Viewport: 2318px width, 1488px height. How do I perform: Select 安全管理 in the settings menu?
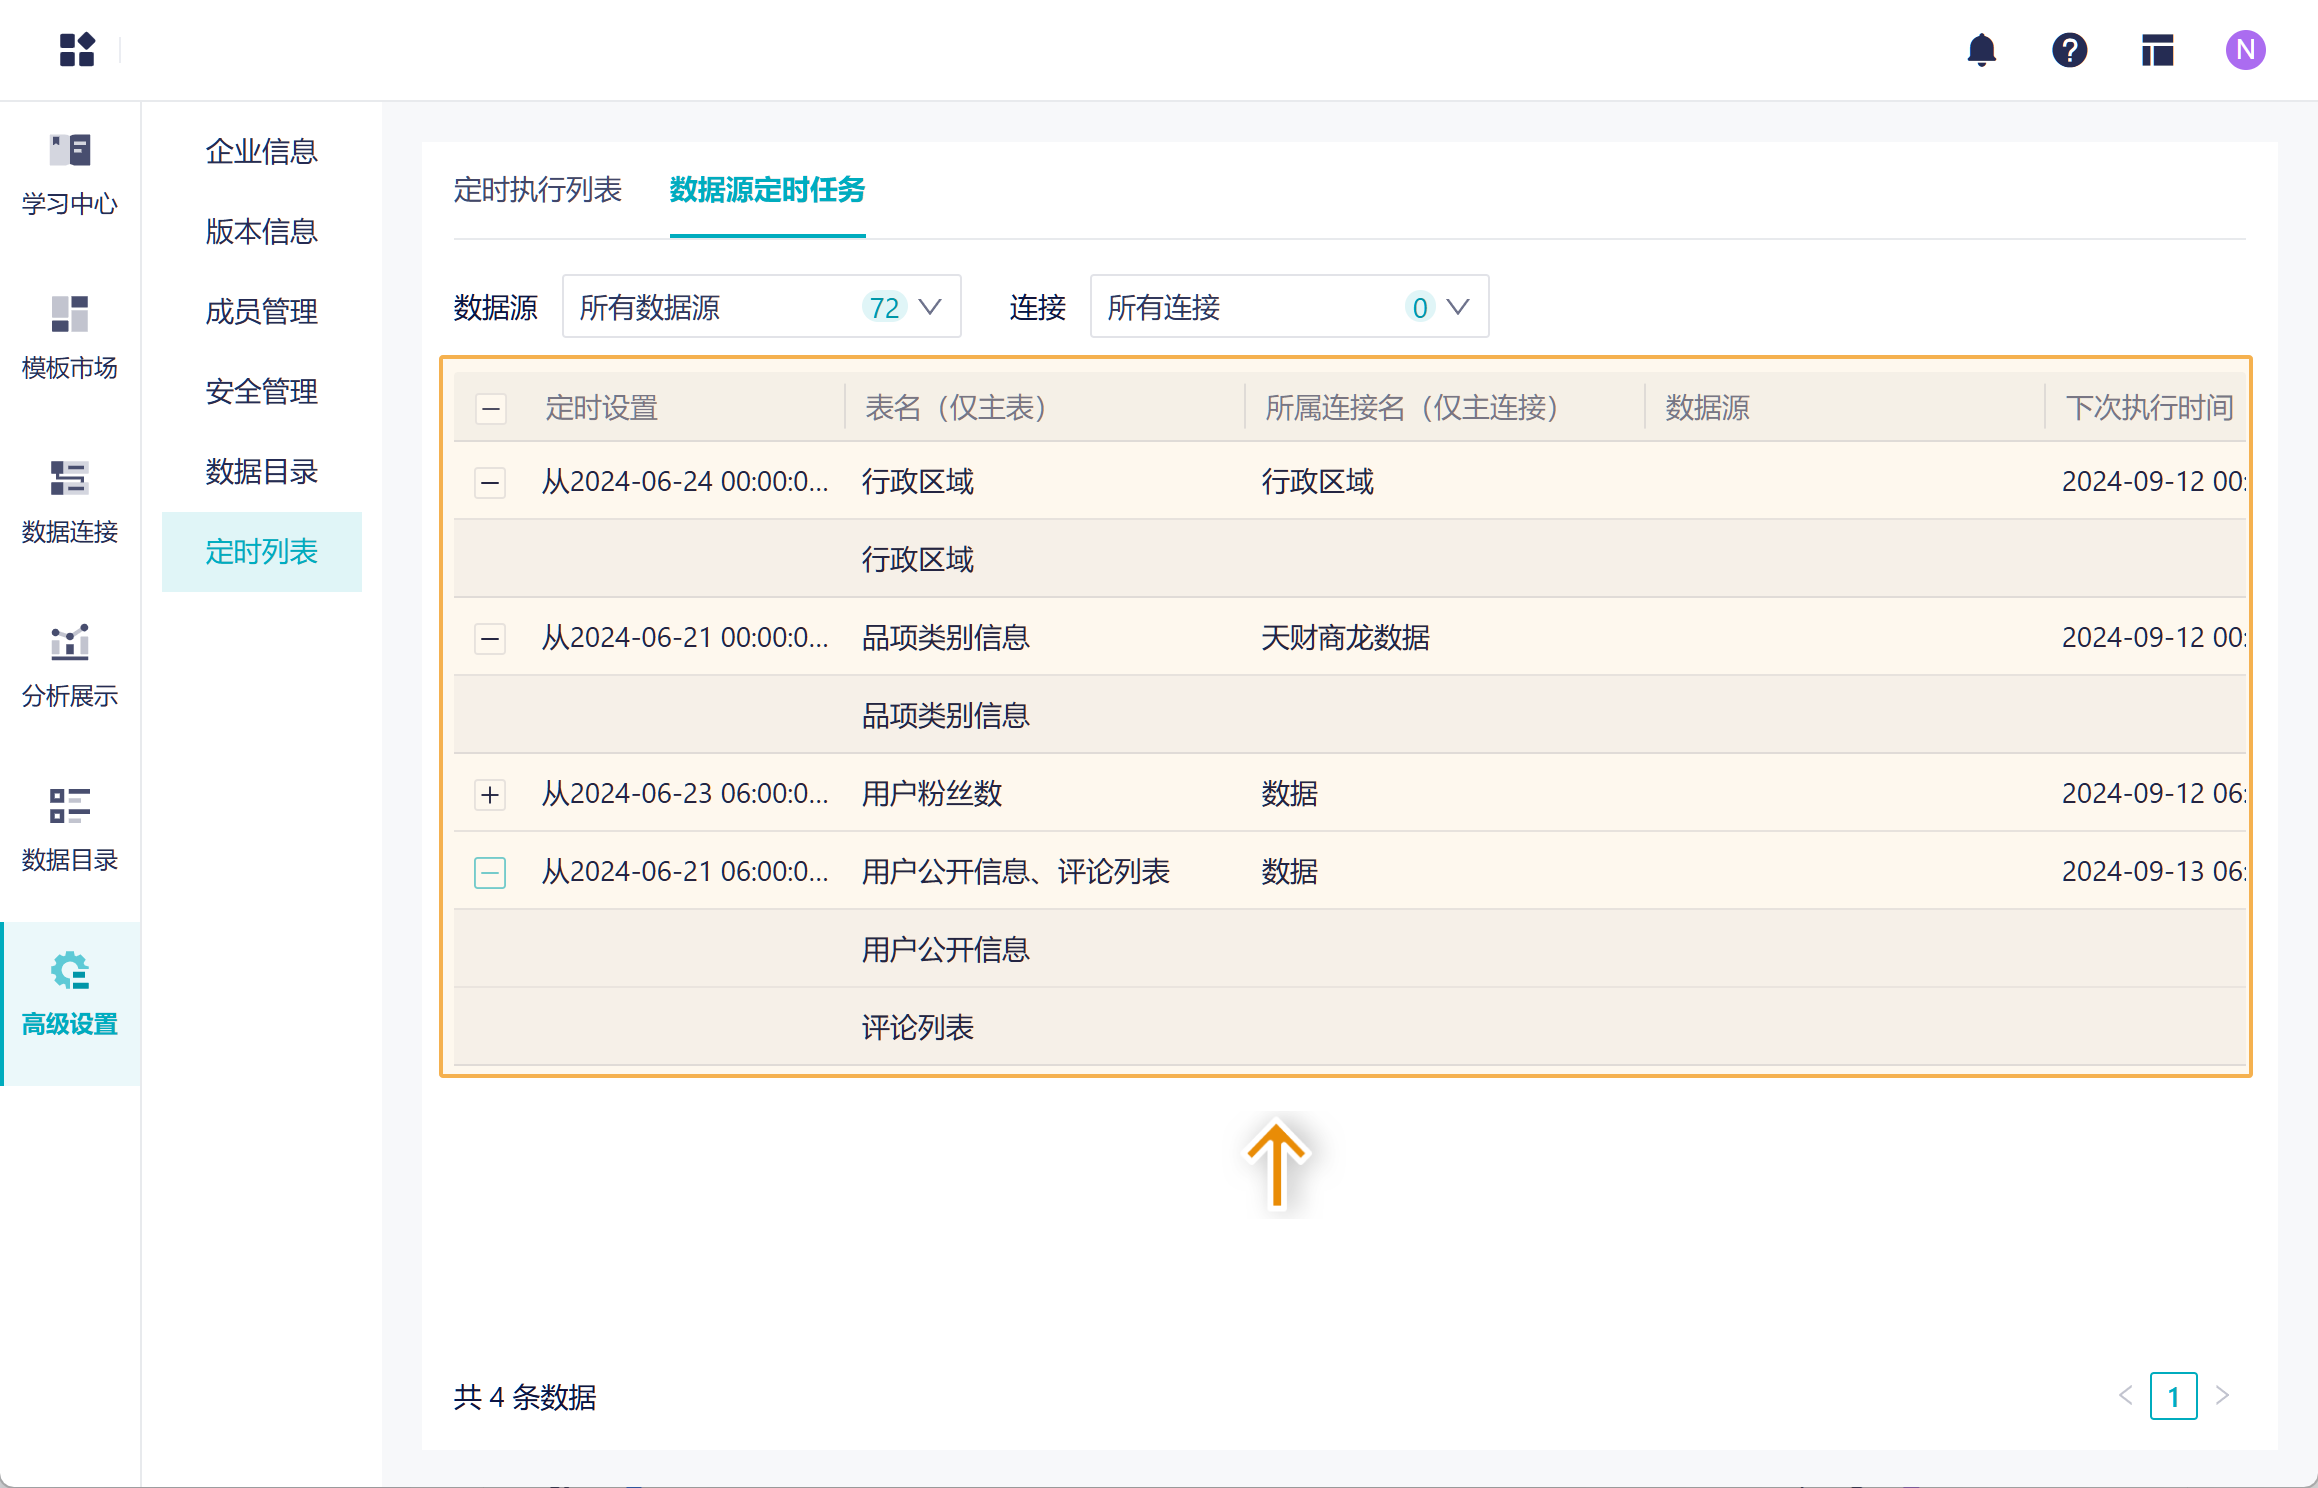[x=261, y=392]
